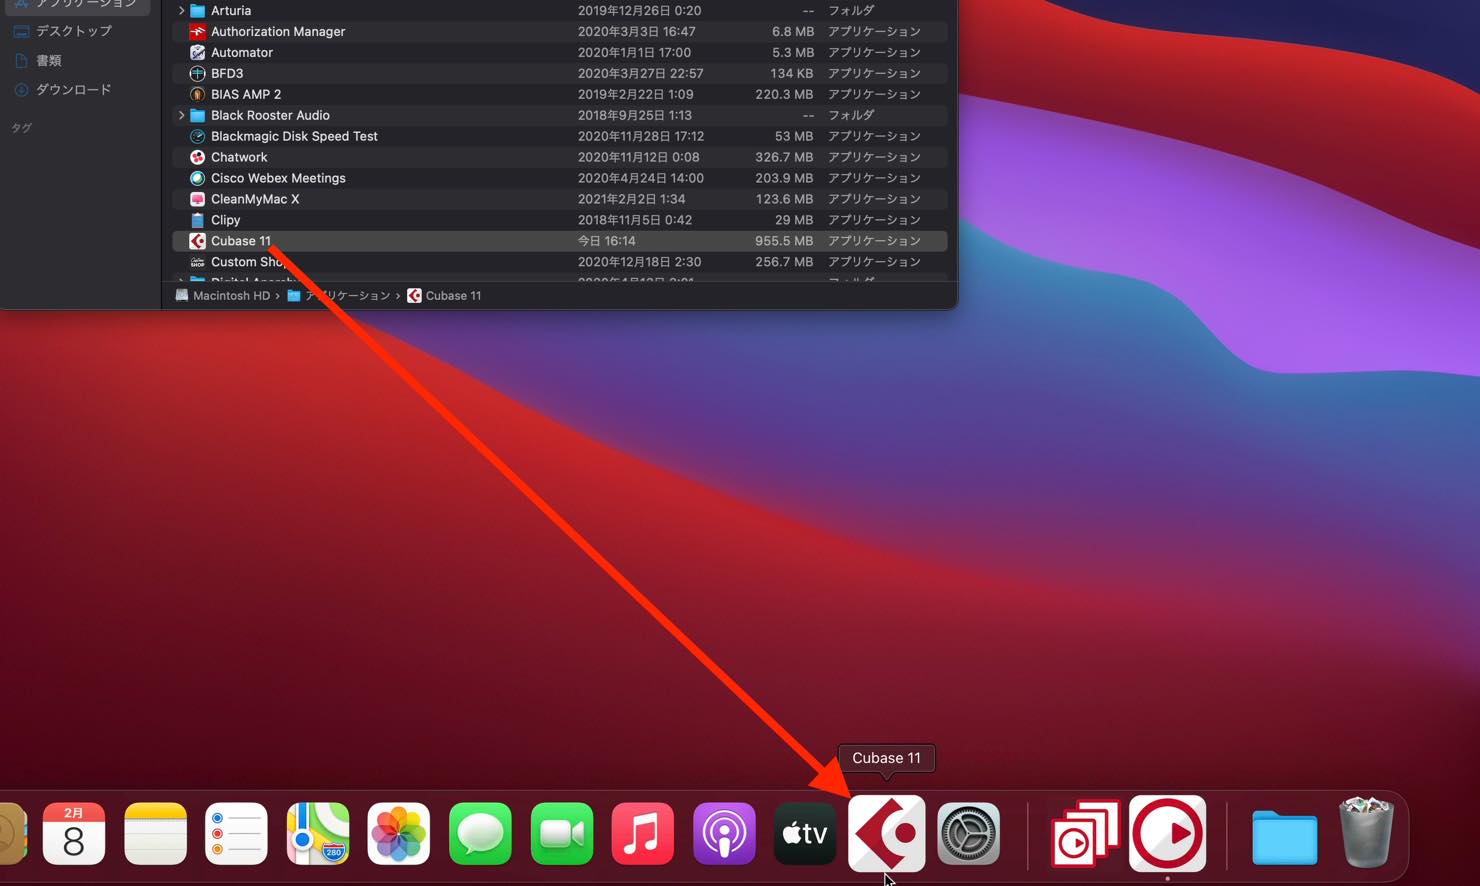Open Photos app in the Dock
The image size is (1480, 886).
[399, 834]
